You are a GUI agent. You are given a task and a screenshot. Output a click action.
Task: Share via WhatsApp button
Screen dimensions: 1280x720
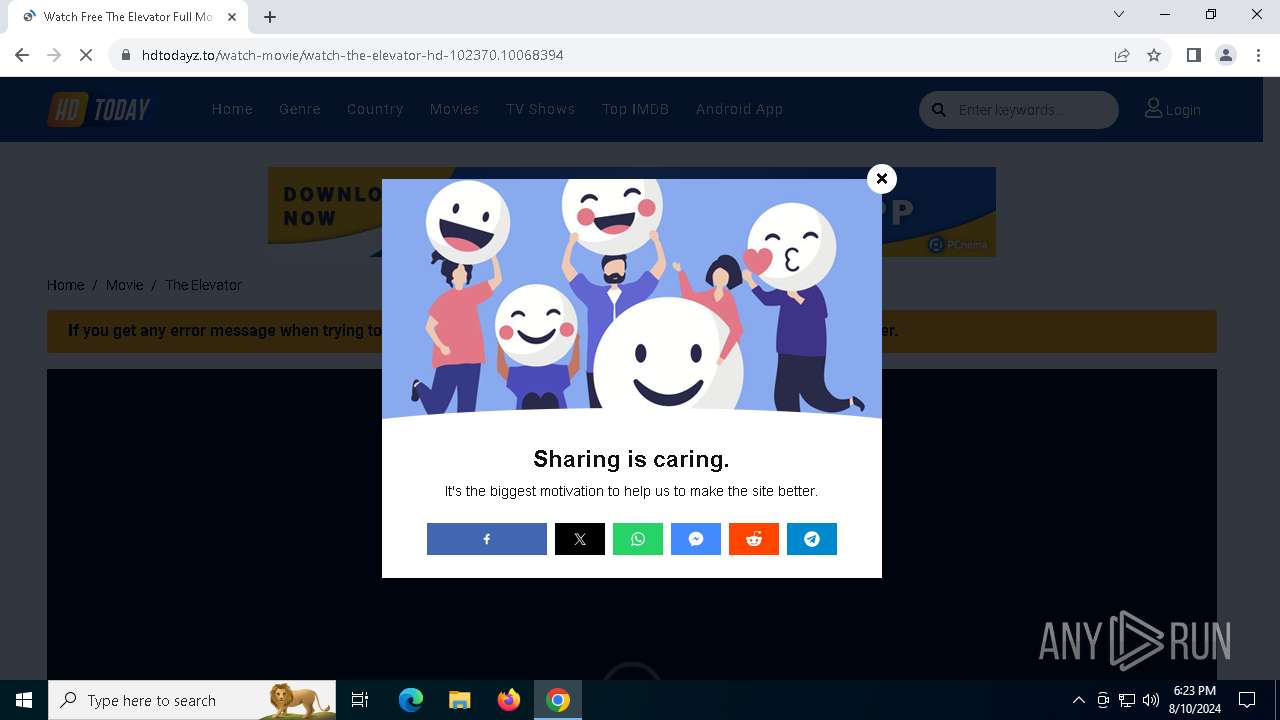(638, 539)
